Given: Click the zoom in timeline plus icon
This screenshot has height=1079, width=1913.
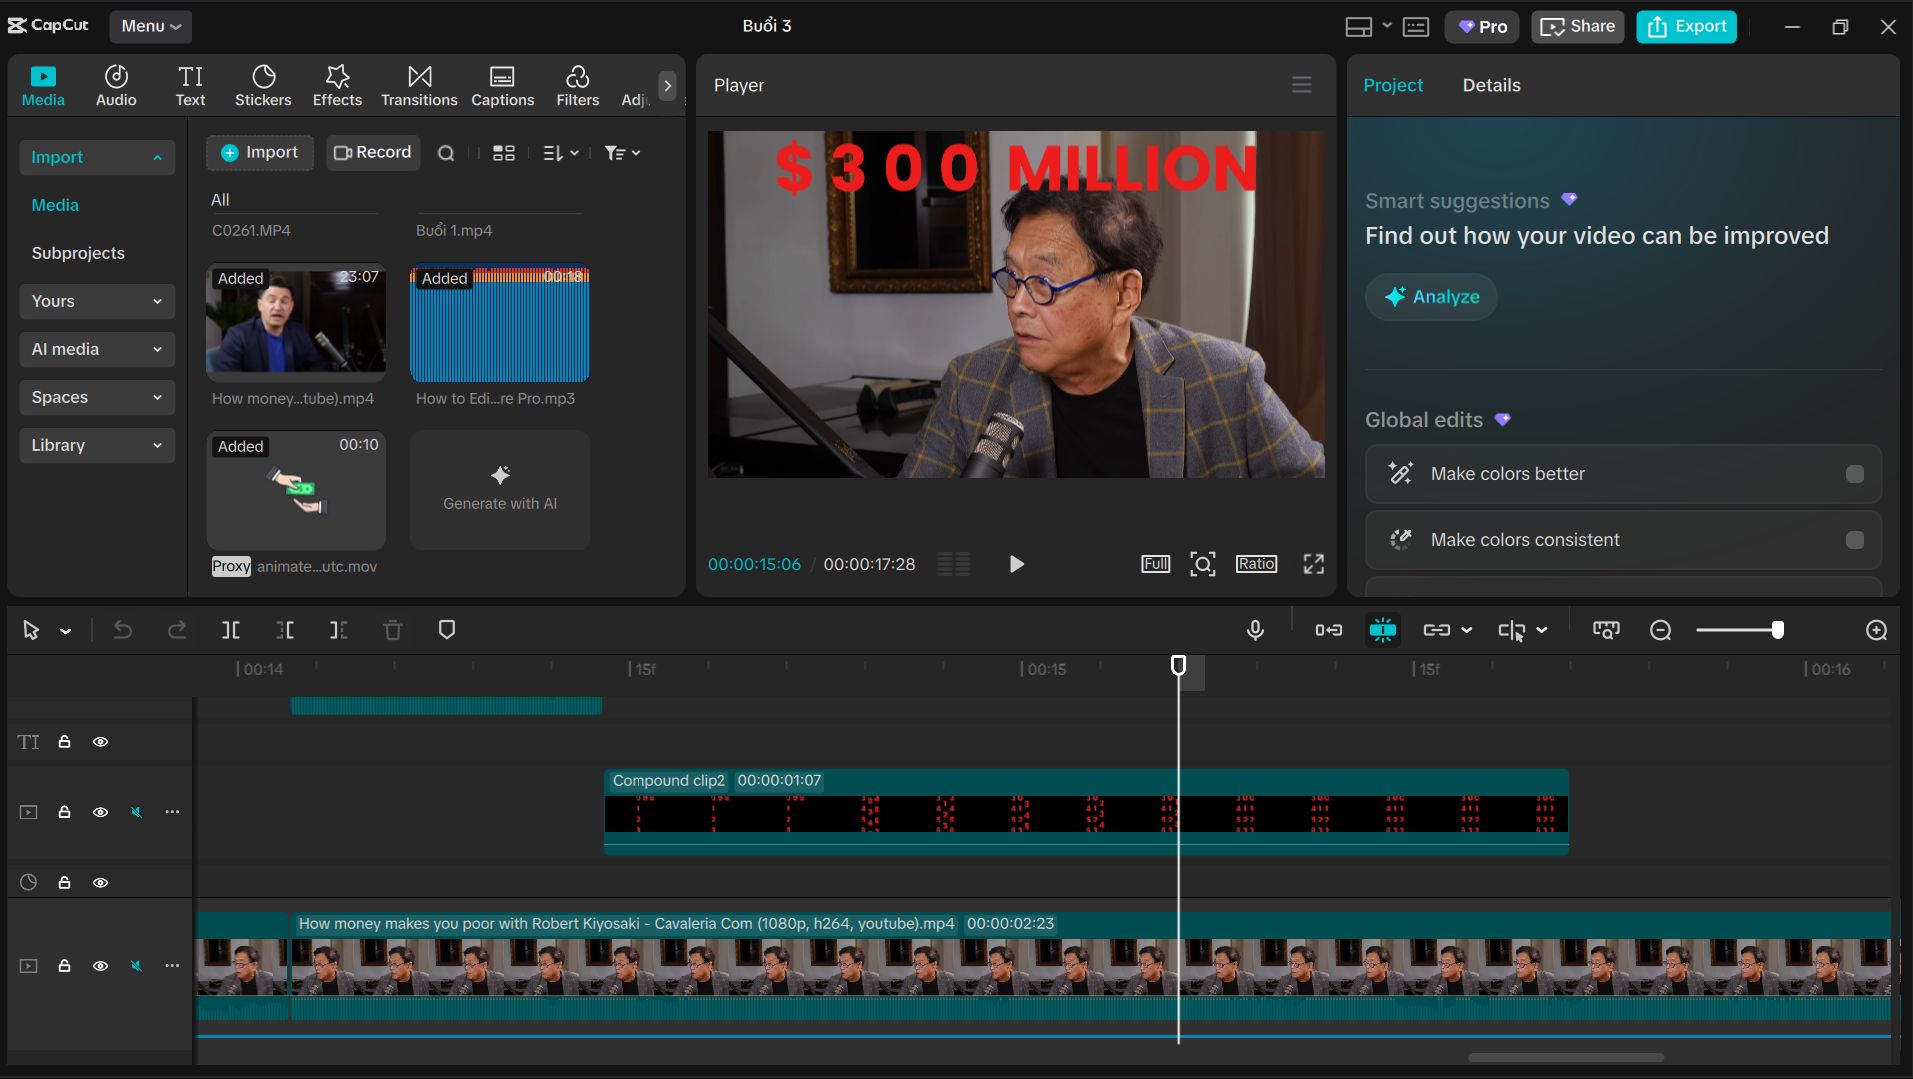Looking at the screenshot, I should coord(1876,630).
